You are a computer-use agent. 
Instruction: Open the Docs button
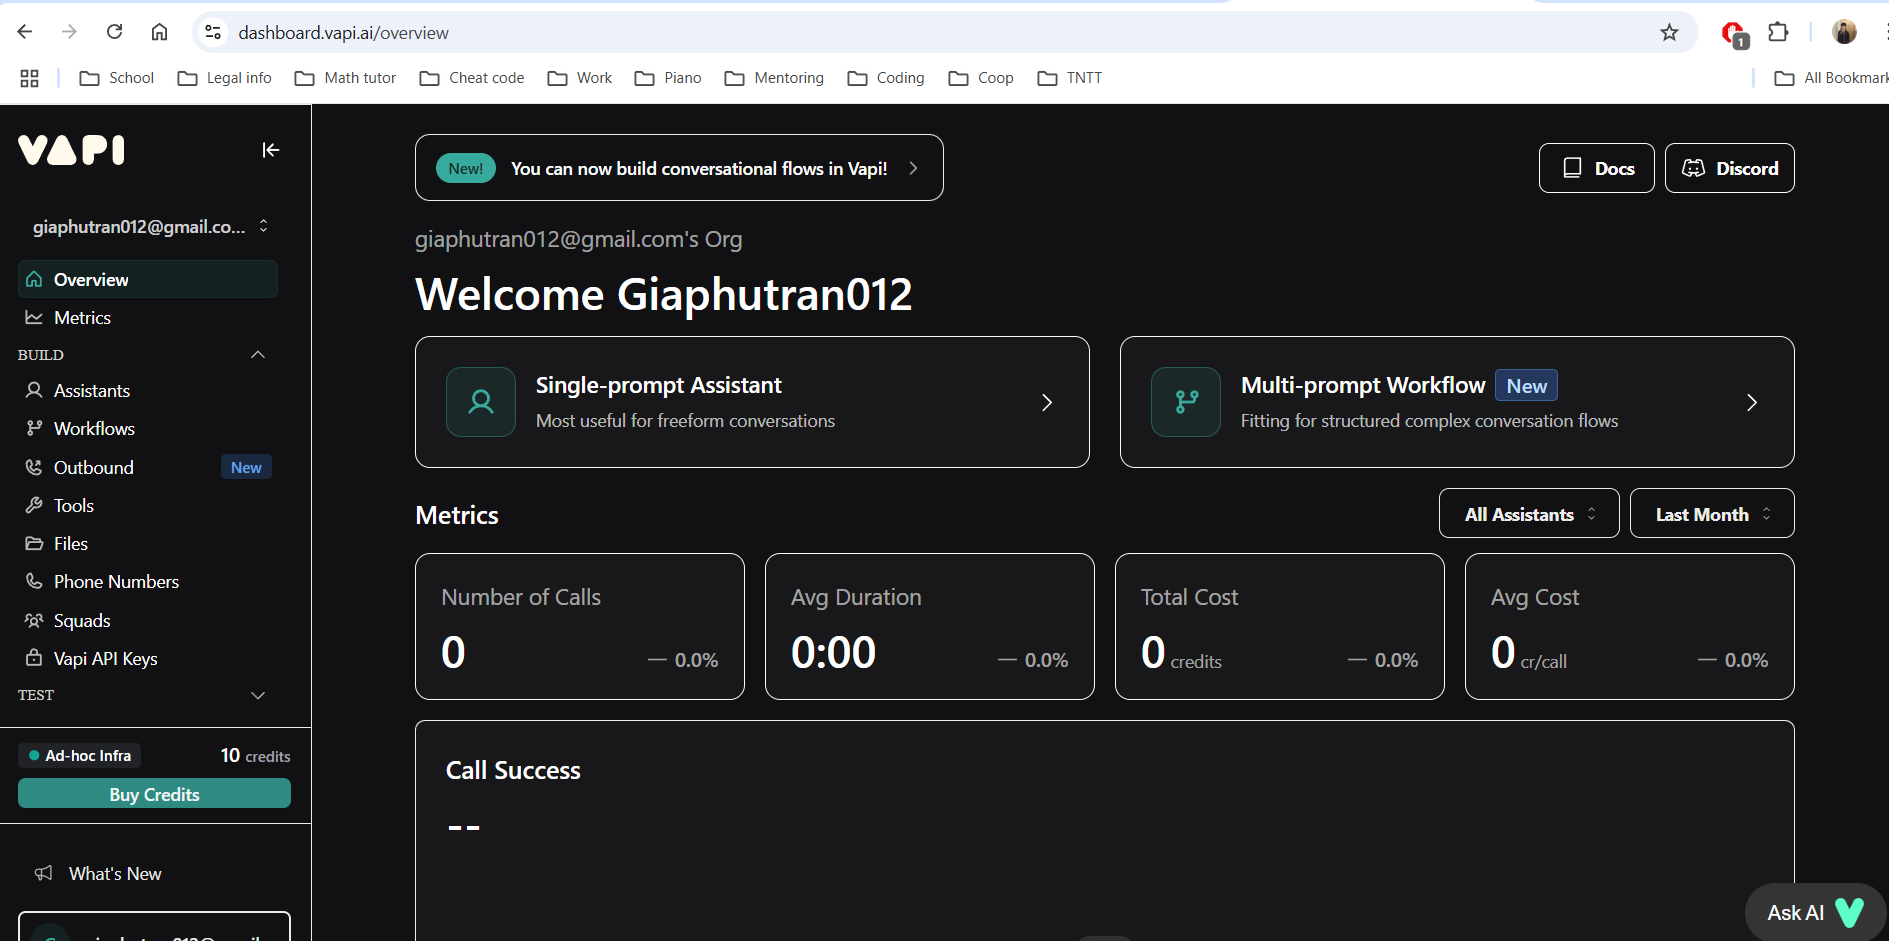tap(1597, 168)
